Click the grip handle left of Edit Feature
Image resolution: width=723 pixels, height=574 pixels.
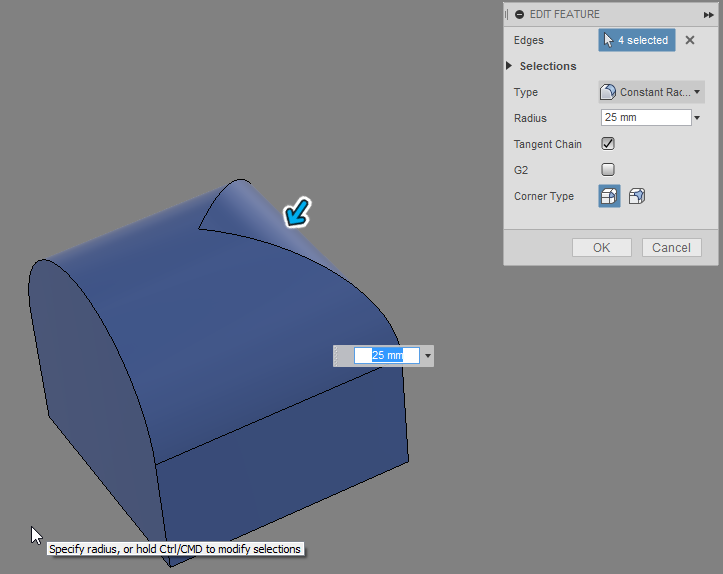[x=507, y=14]
